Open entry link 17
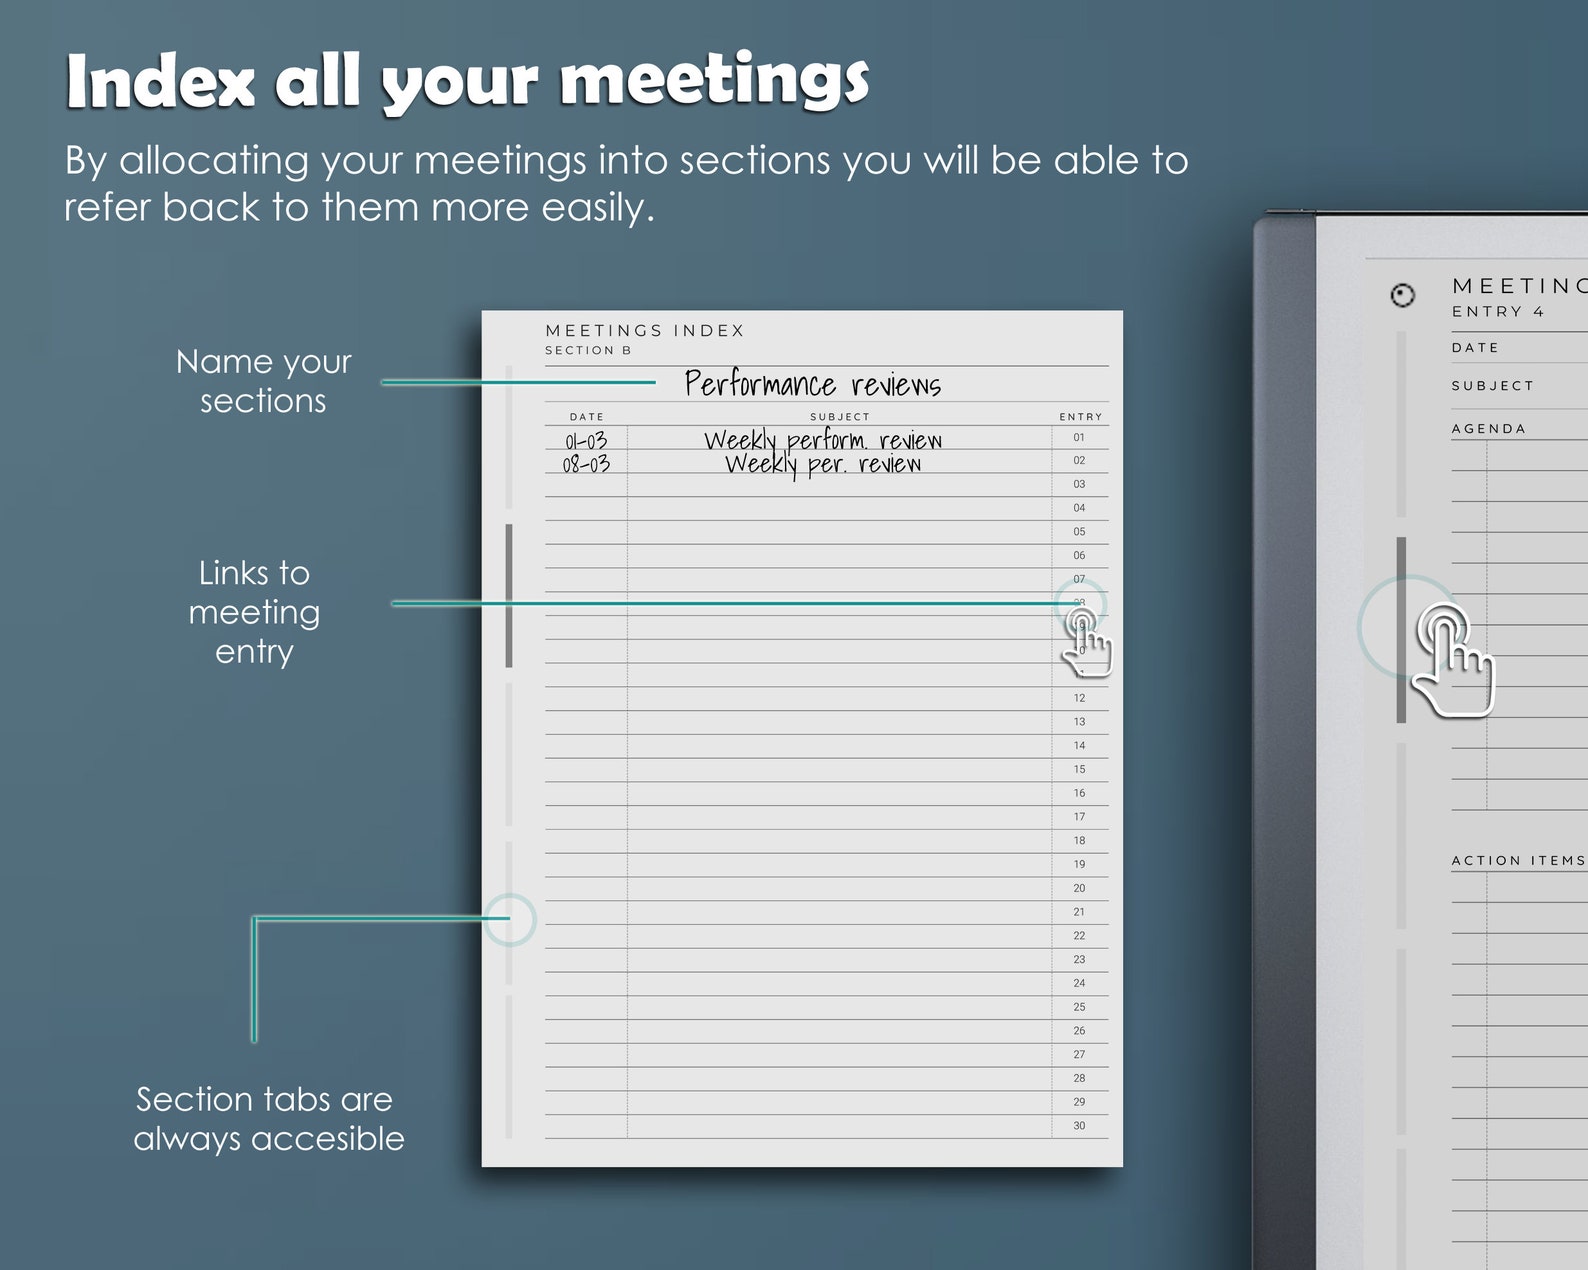The image size is (1588, 1270). click(1079, 817)
